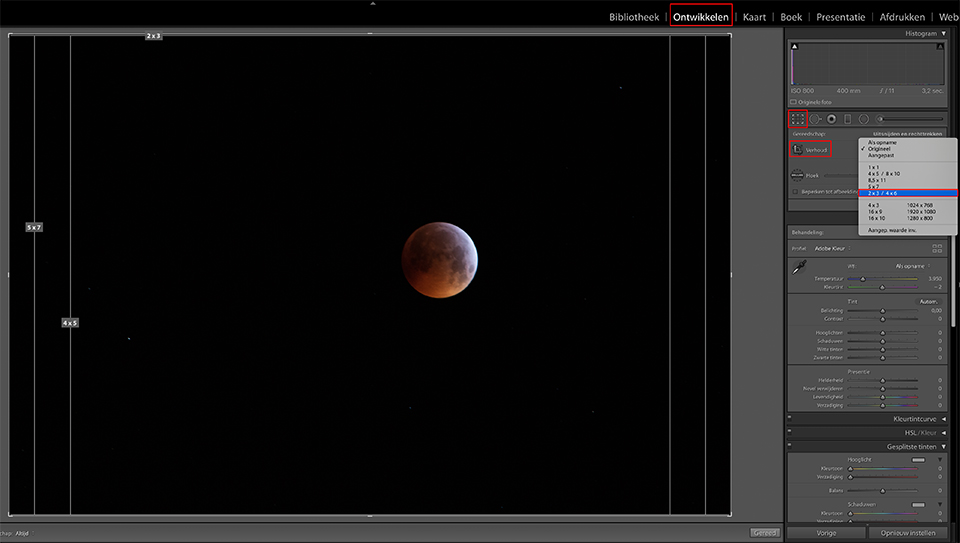Switch to the Bibliotheek module
The height and width of the screenshot is (543, 960).
click(x=634, y=17)
